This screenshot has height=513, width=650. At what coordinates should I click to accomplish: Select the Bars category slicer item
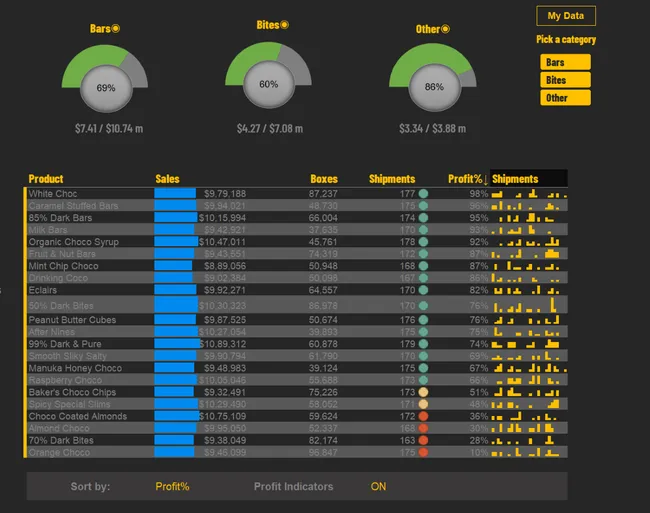point(565,62)
